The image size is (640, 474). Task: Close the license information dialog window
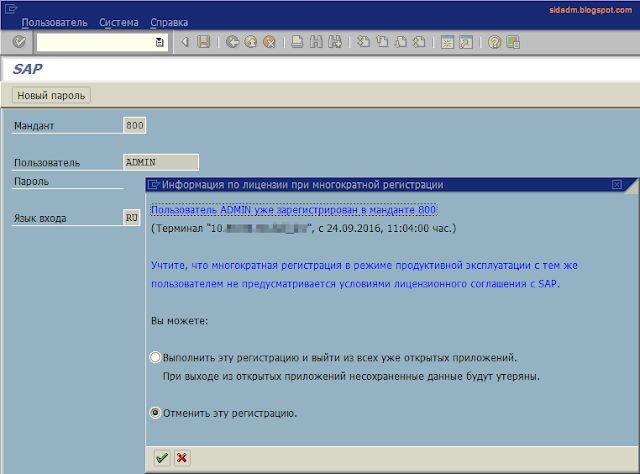pyautogui.click(x=617, y=185)
